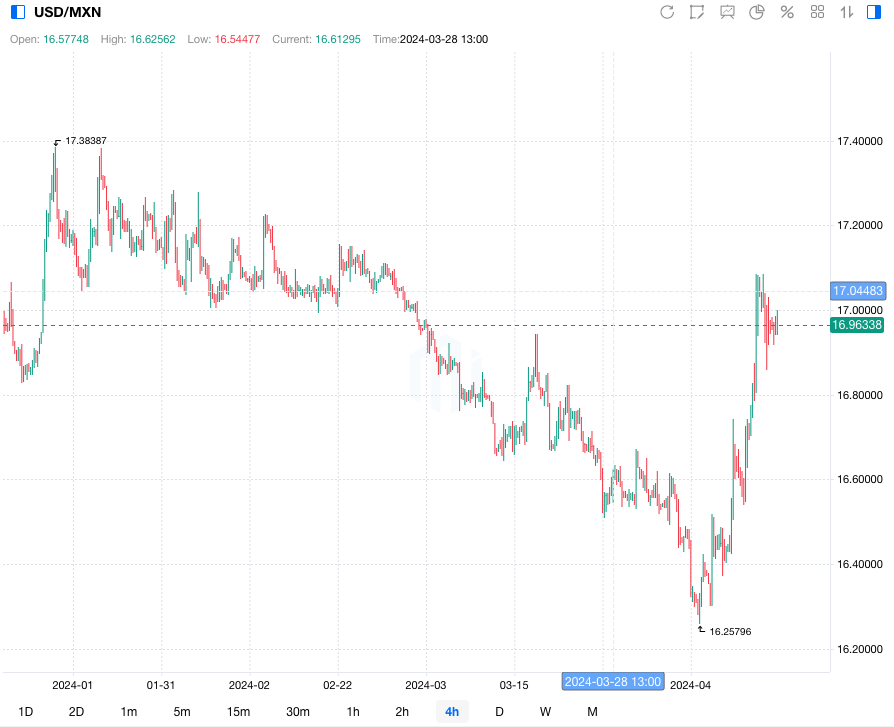Open the drawing tools icon
The width and height of the screenshot is (894, 727).
click(x=697, y=12)
